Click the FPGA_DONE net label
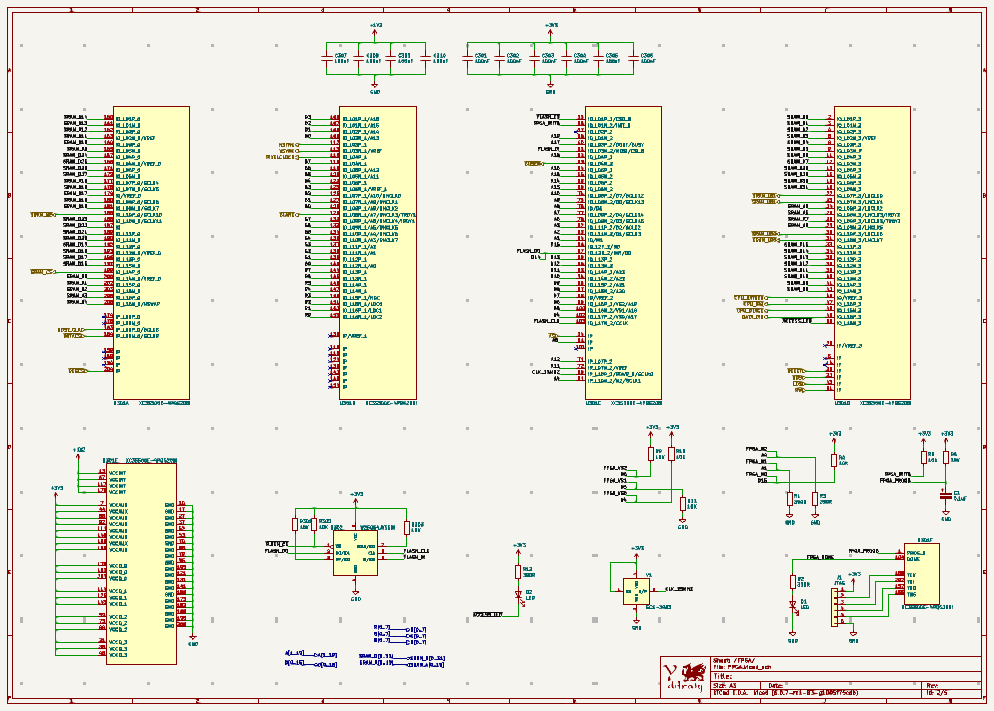The width and height of the screenshot is (994, 711). pyautogui.click(x=820, y=557)
